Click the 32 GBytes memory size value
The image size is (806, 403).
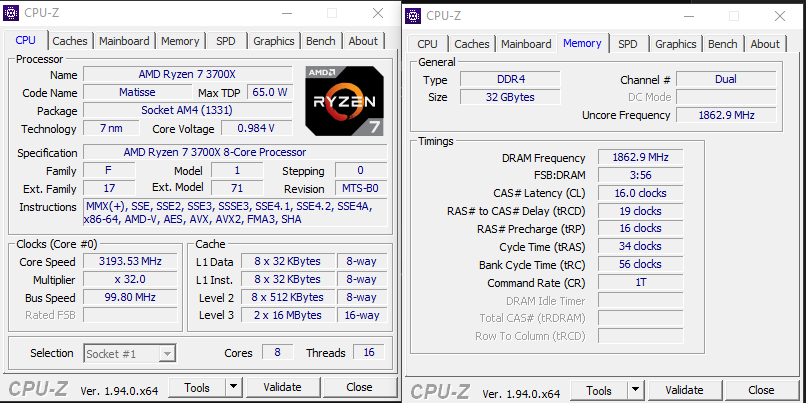[x=510, y=97]
